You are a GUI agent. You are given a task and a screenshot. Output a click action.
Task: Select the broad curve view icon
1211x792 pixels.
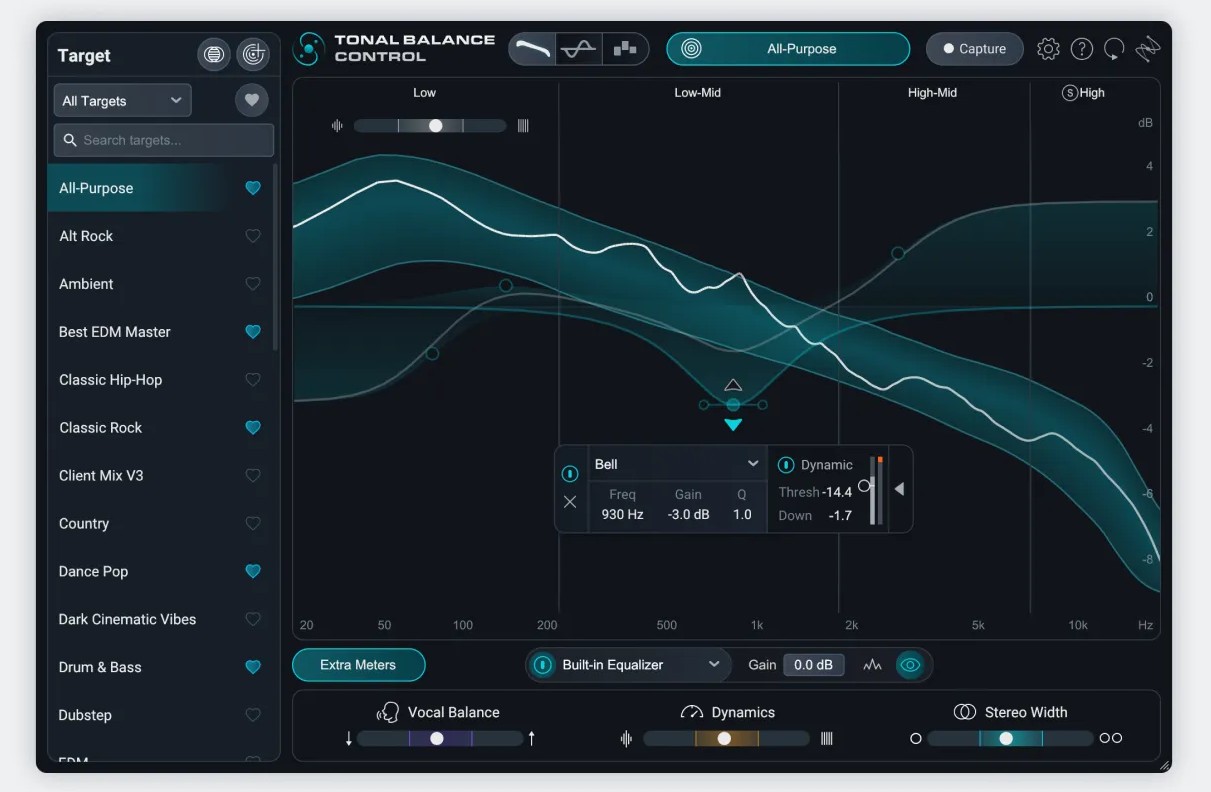point(532,49)
